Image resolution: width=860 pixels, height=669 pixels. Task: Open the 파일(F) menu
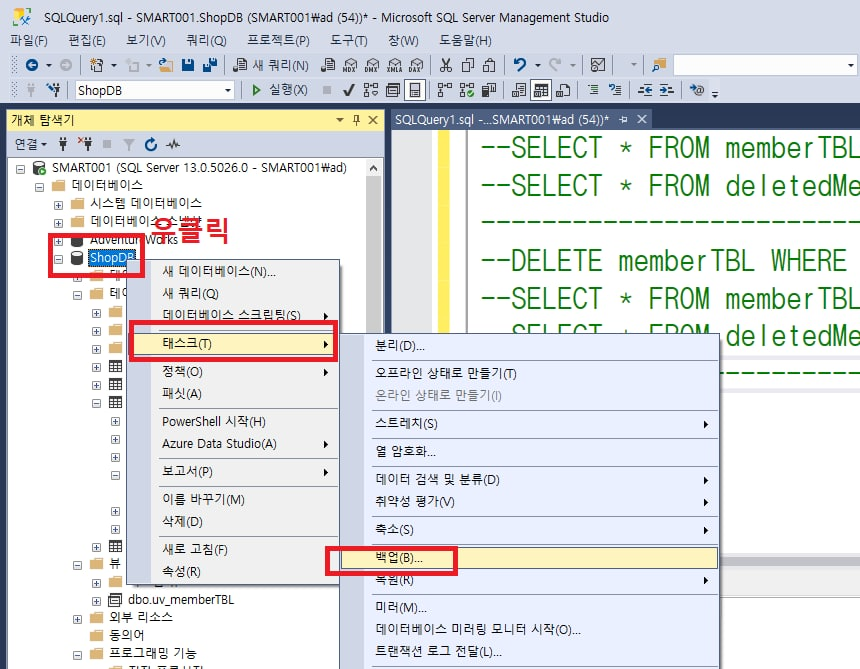coord(29,41)
